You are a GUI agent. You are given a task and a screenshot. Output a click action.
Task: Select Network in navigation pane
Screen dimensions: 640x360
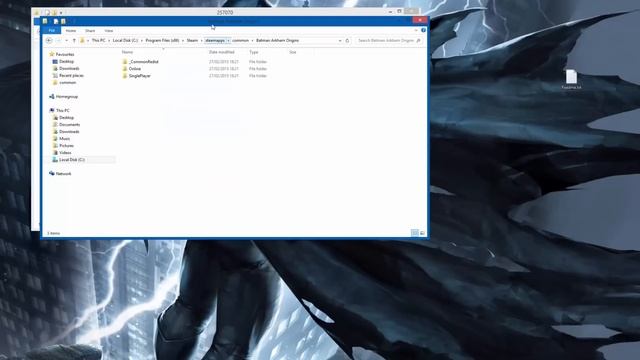tap(63, 173)
